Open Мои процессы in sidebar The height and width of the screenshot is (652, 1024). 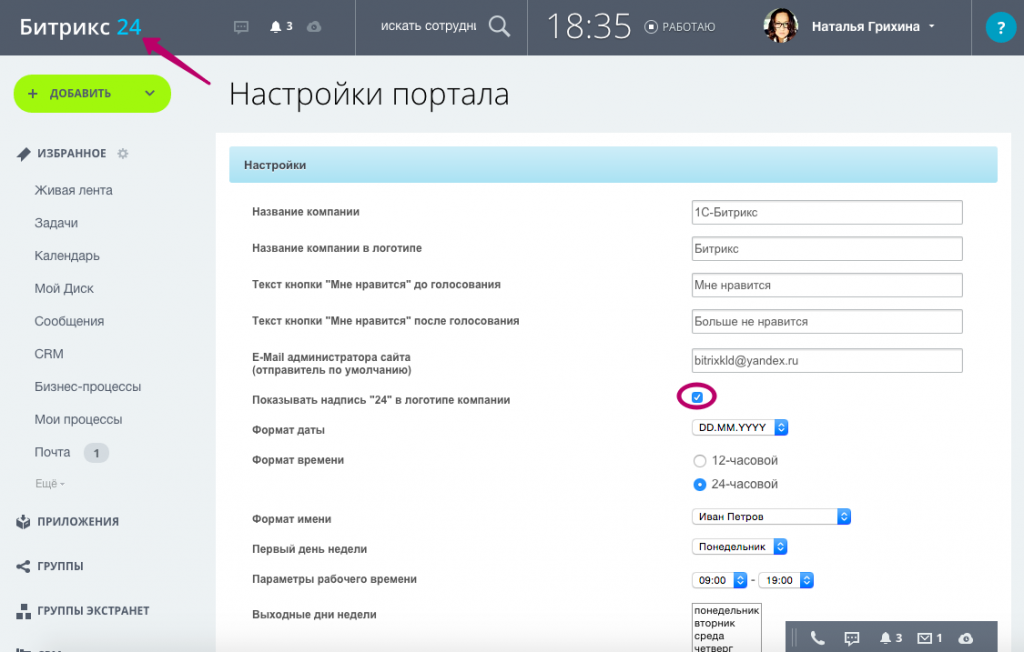[78, 419]
